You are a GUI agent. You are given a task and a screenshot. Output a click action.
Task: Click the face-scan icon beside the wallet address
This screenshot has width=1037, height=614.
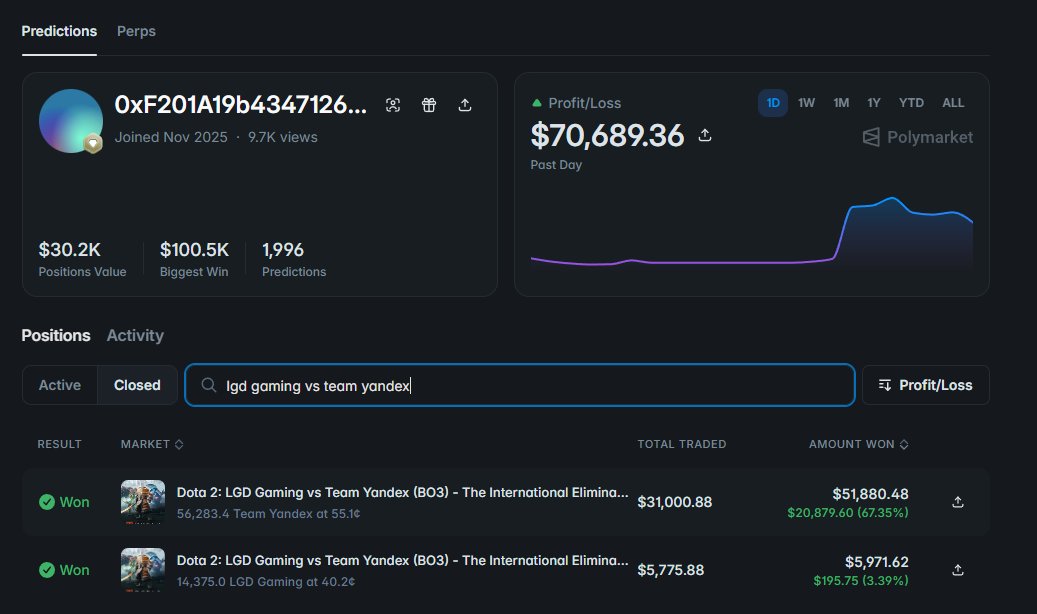click(393, 105)
